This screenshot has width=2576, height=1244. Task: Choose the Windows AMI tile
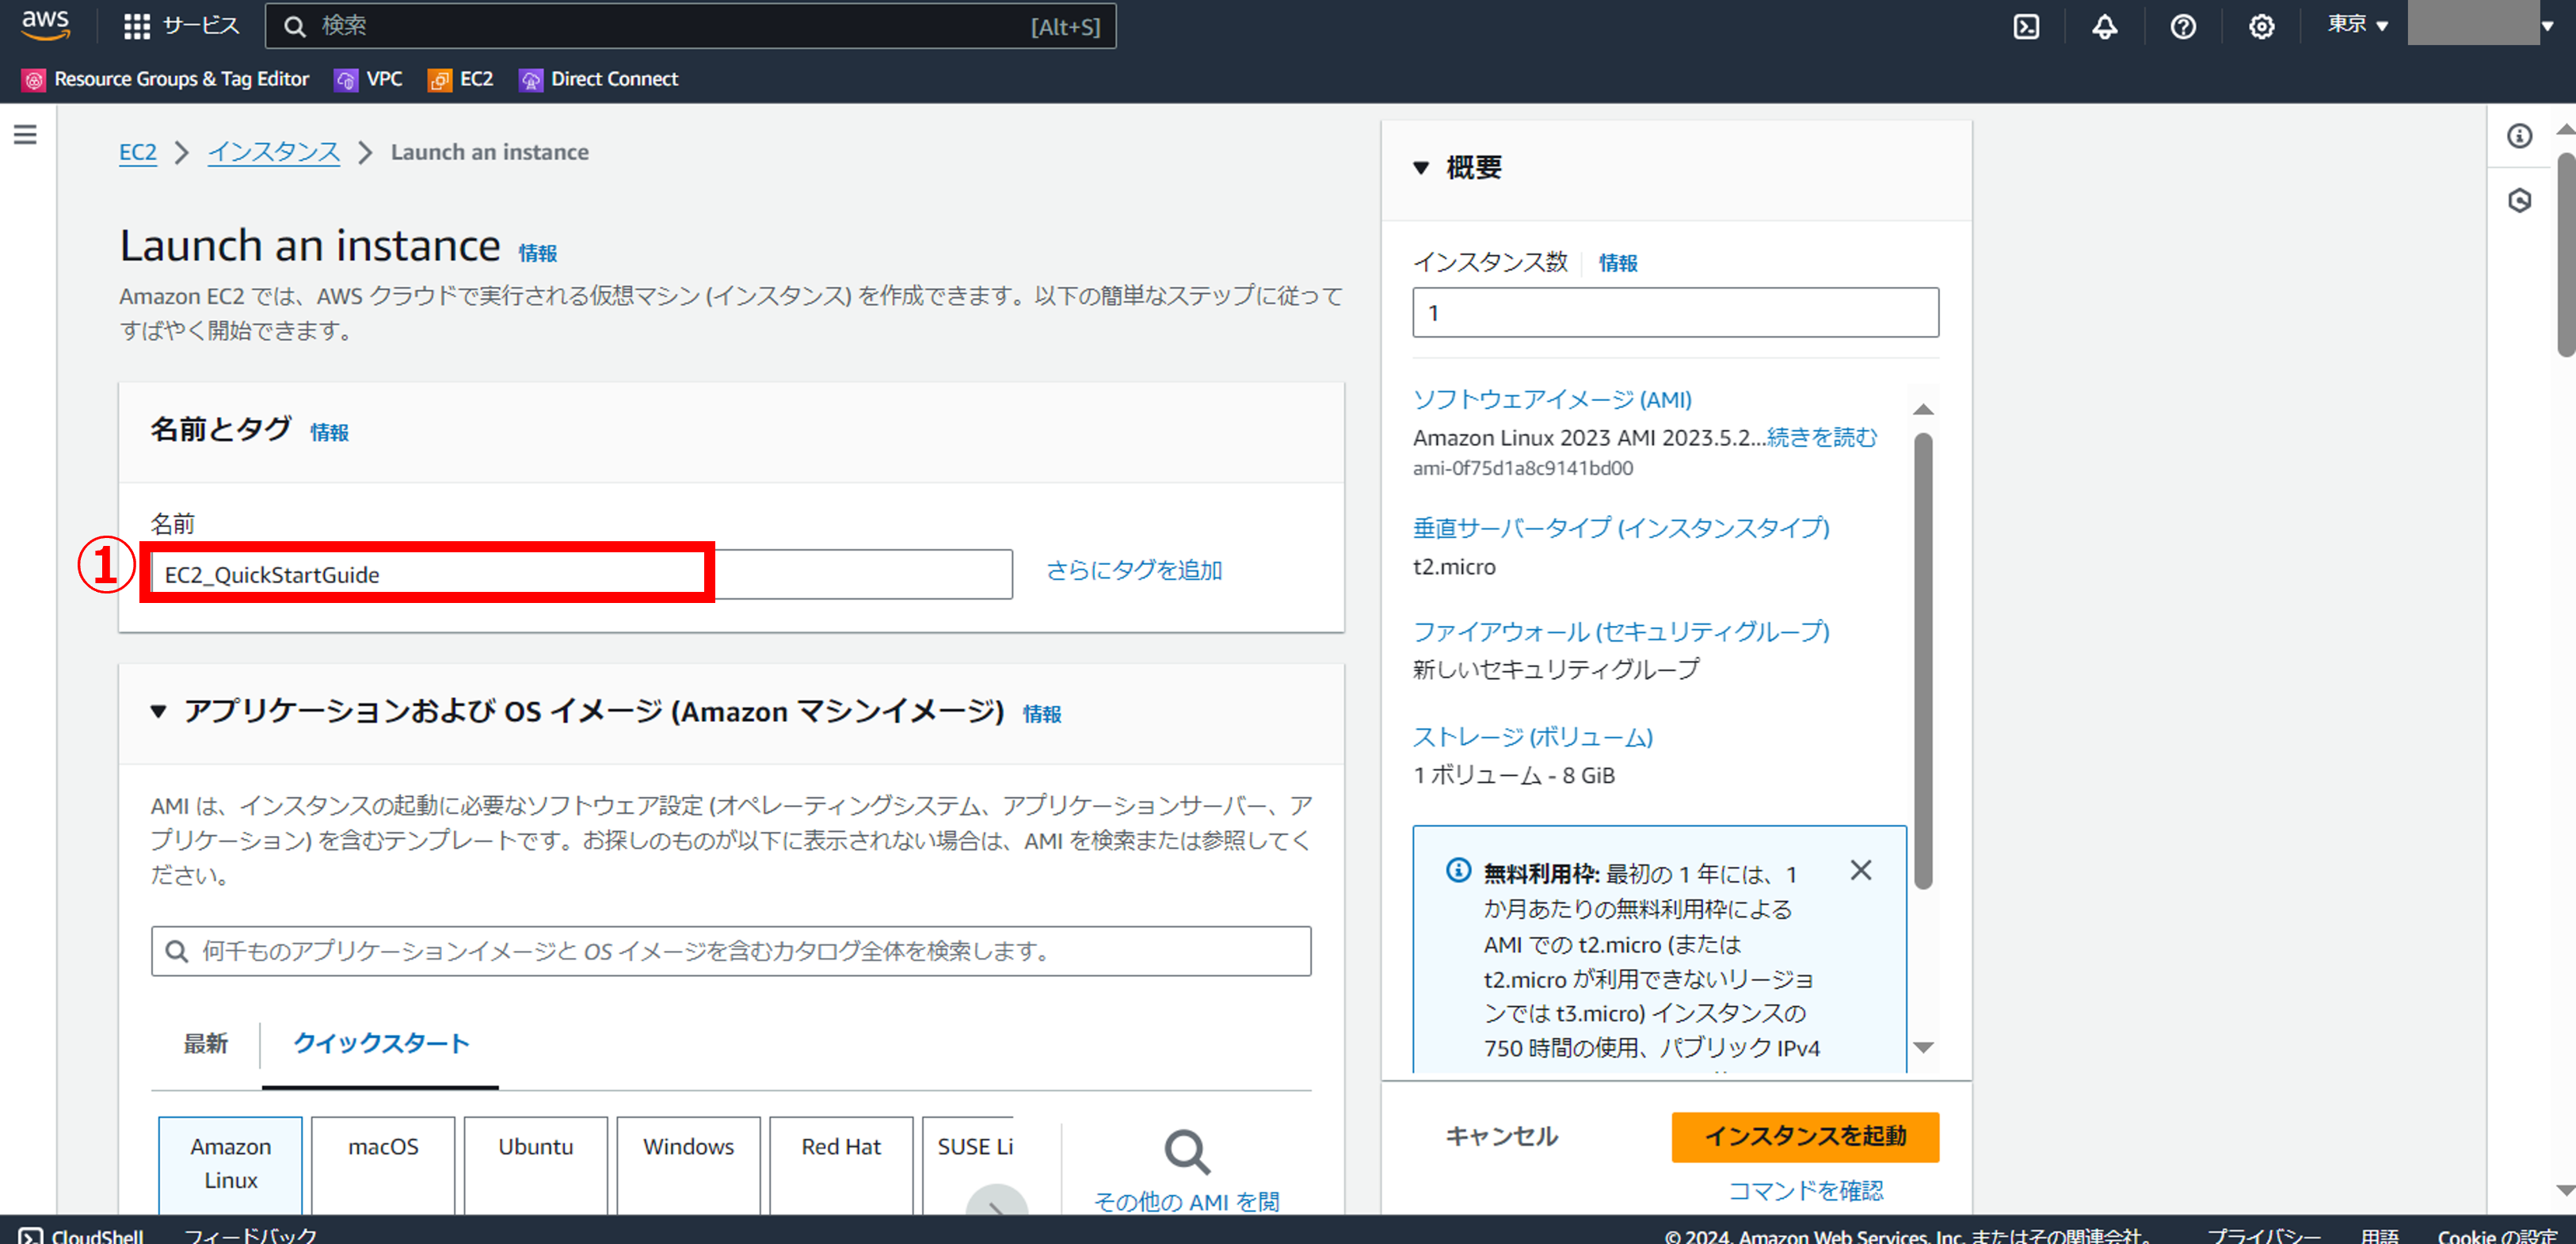click(x=688, y=1160)
